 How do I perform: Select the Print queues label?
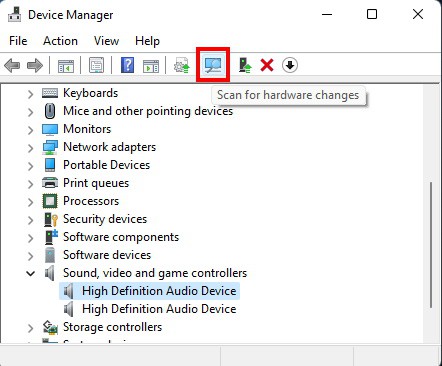point(96,183)
